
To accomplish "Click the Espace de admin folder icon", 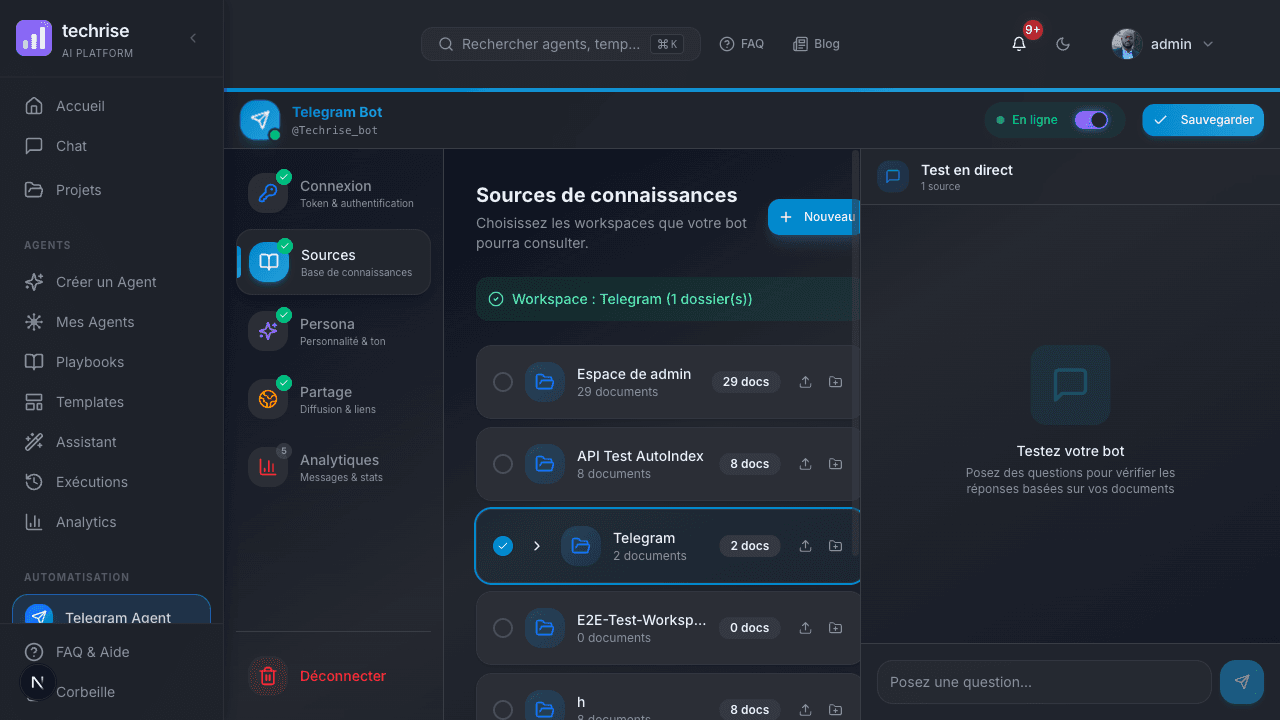I will [x=545, y=382].
